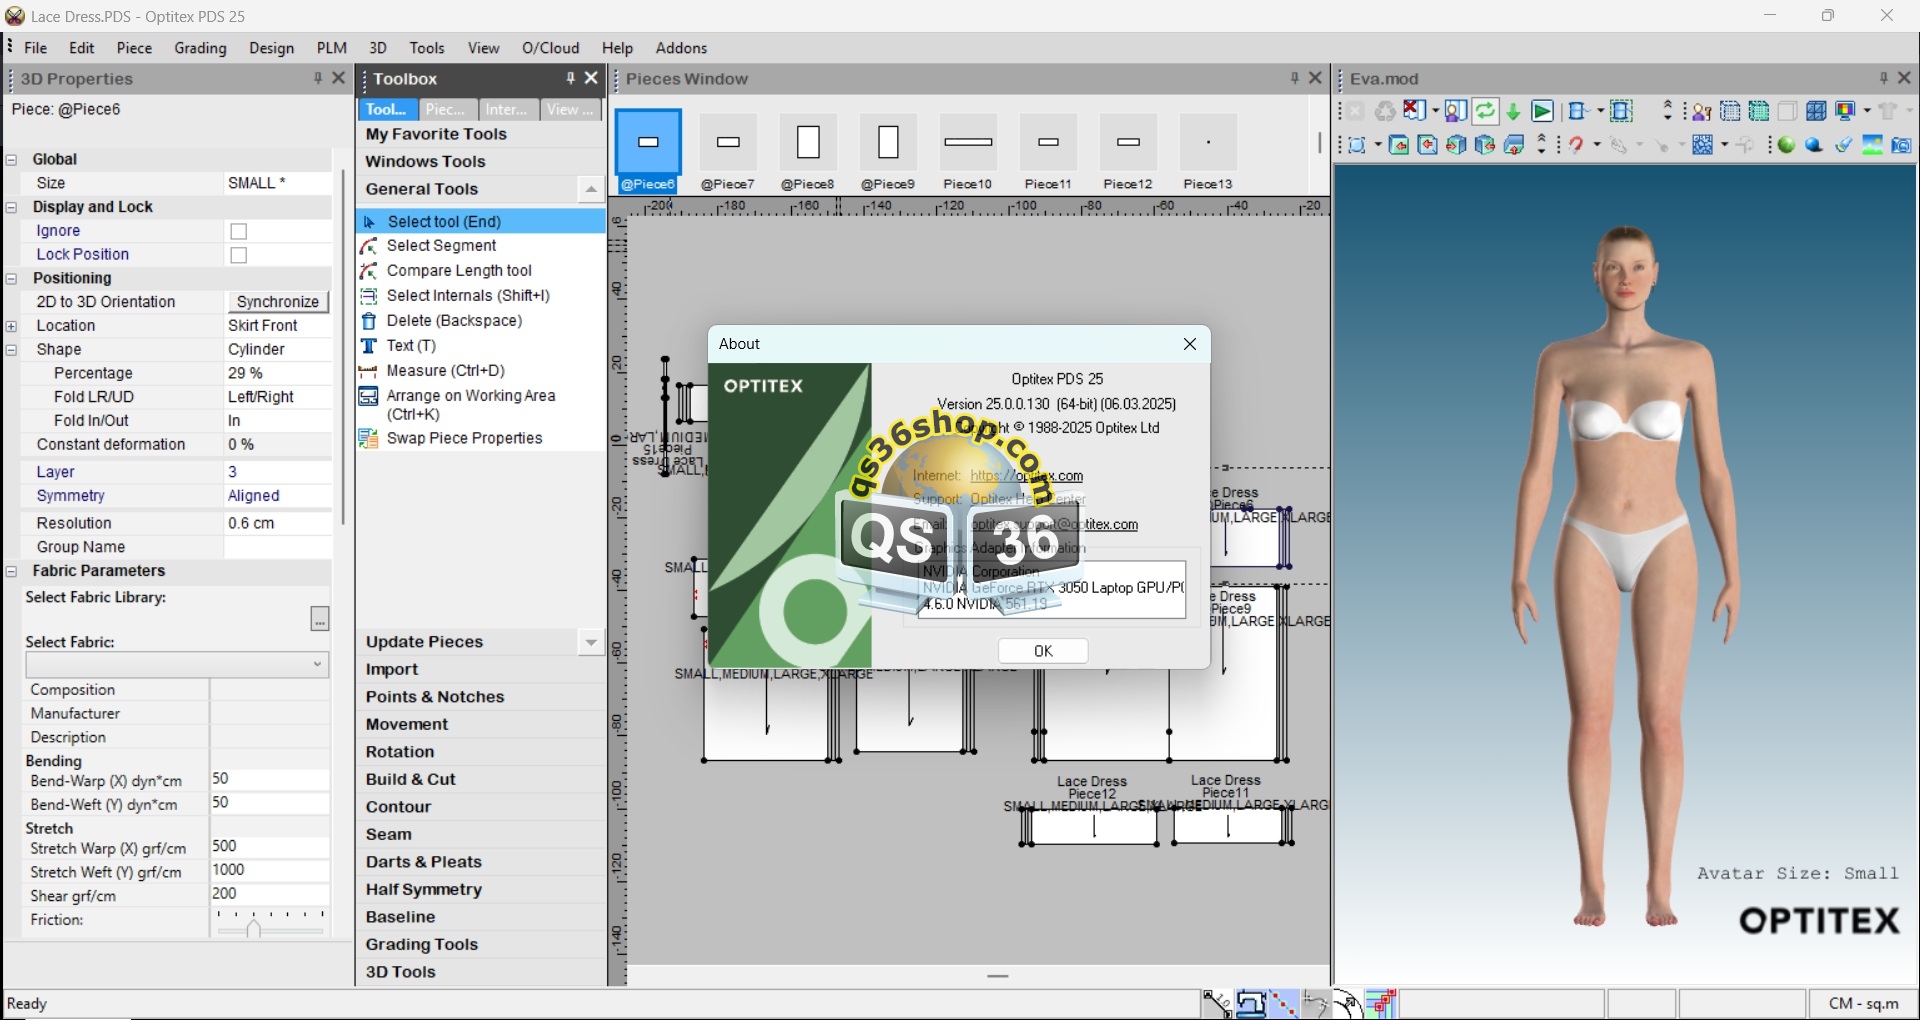This screenshot has width=1920, height=1020.
Task: Open the 3D Tools group in Toolbox
Action: coord(481,972)
